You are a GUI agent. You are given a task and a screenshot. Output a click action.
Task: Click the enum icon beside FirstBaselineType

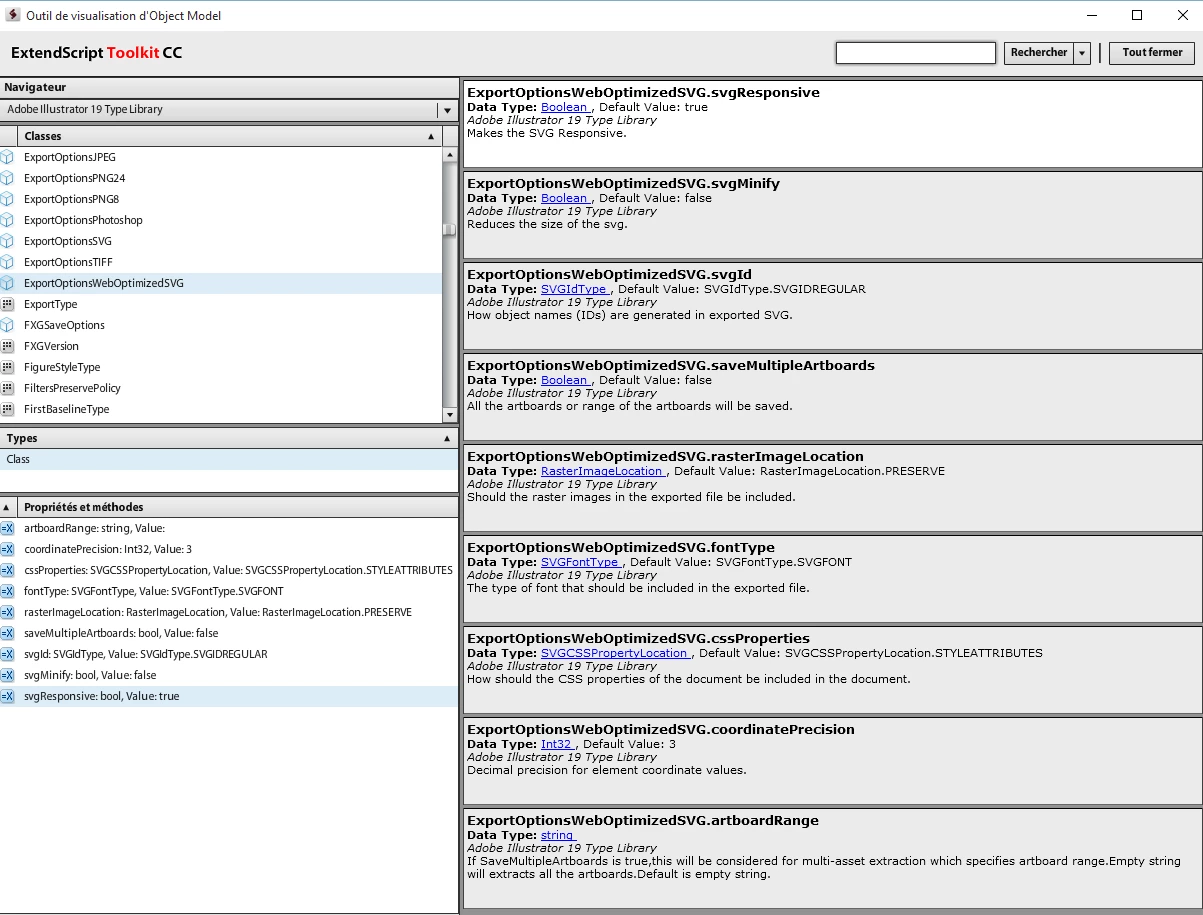coord(8,409)
